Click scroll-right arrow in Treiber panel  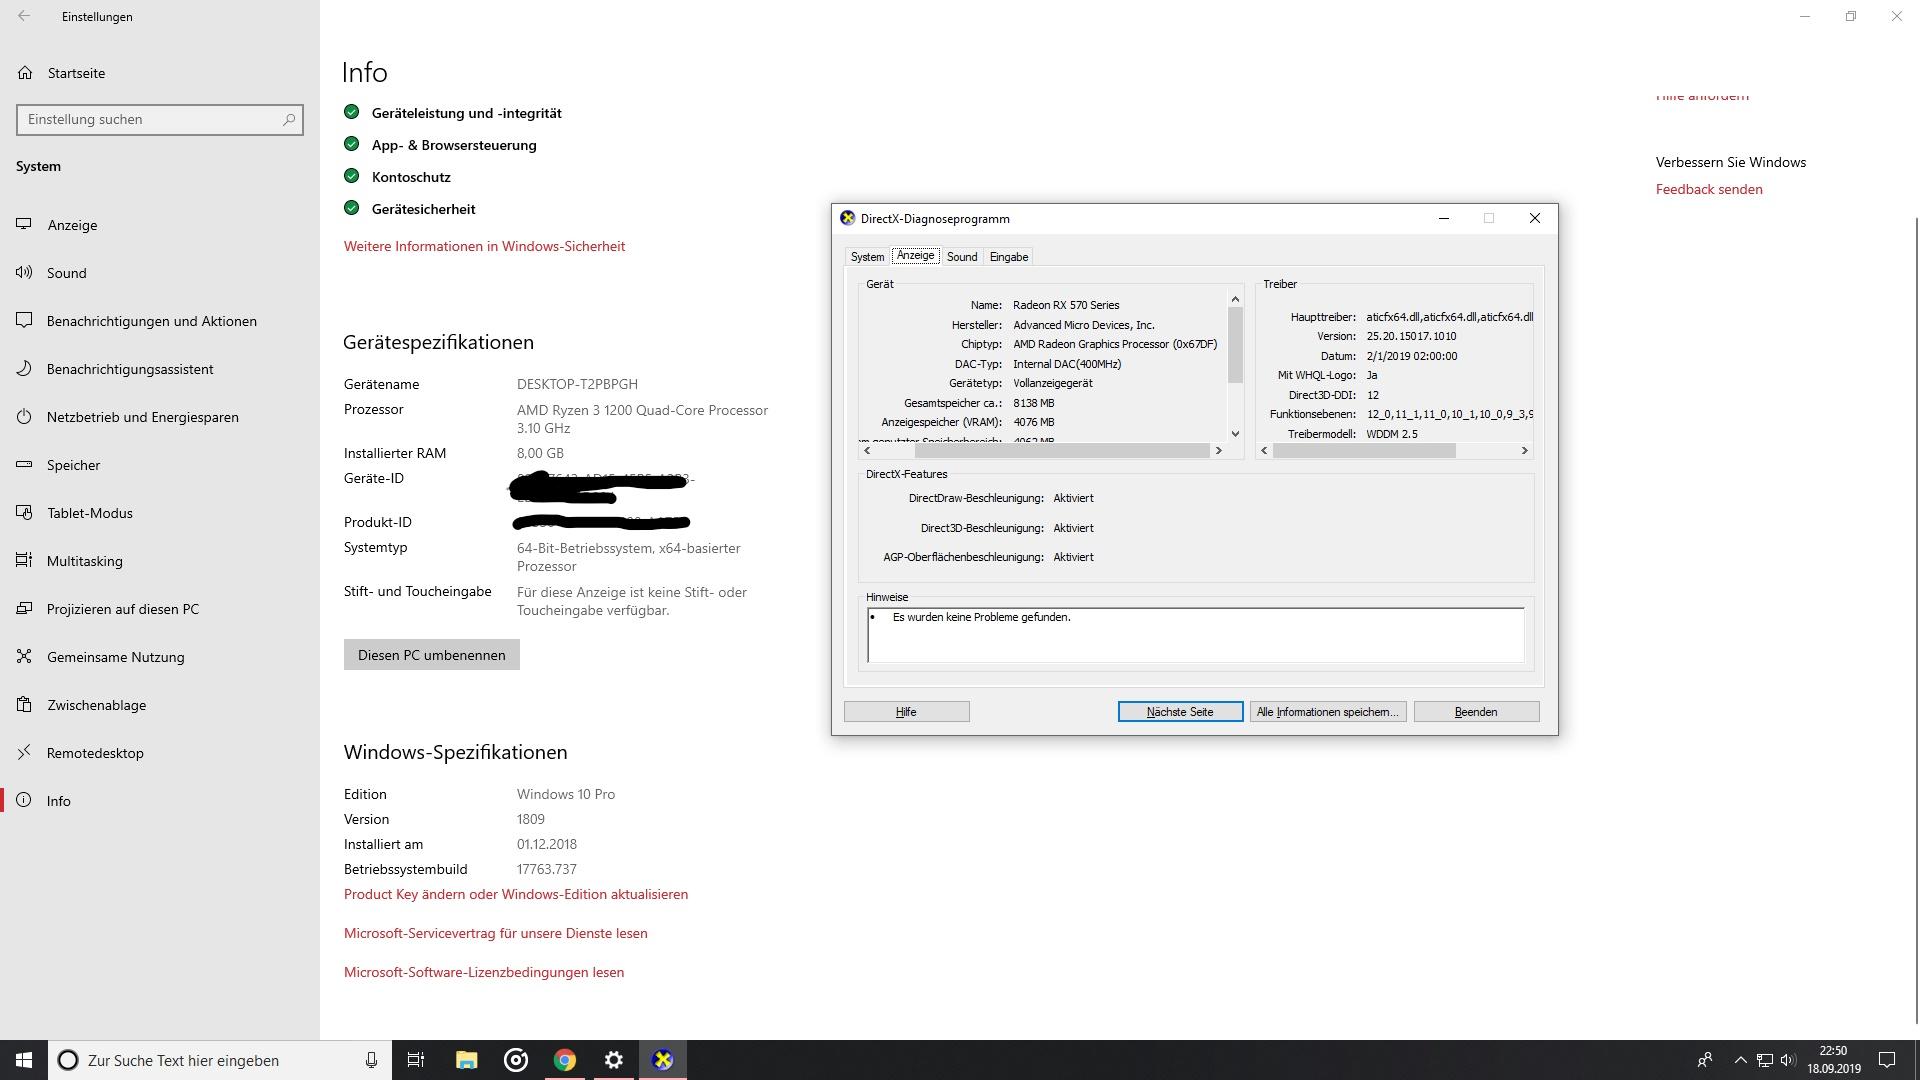[1524, 451]
